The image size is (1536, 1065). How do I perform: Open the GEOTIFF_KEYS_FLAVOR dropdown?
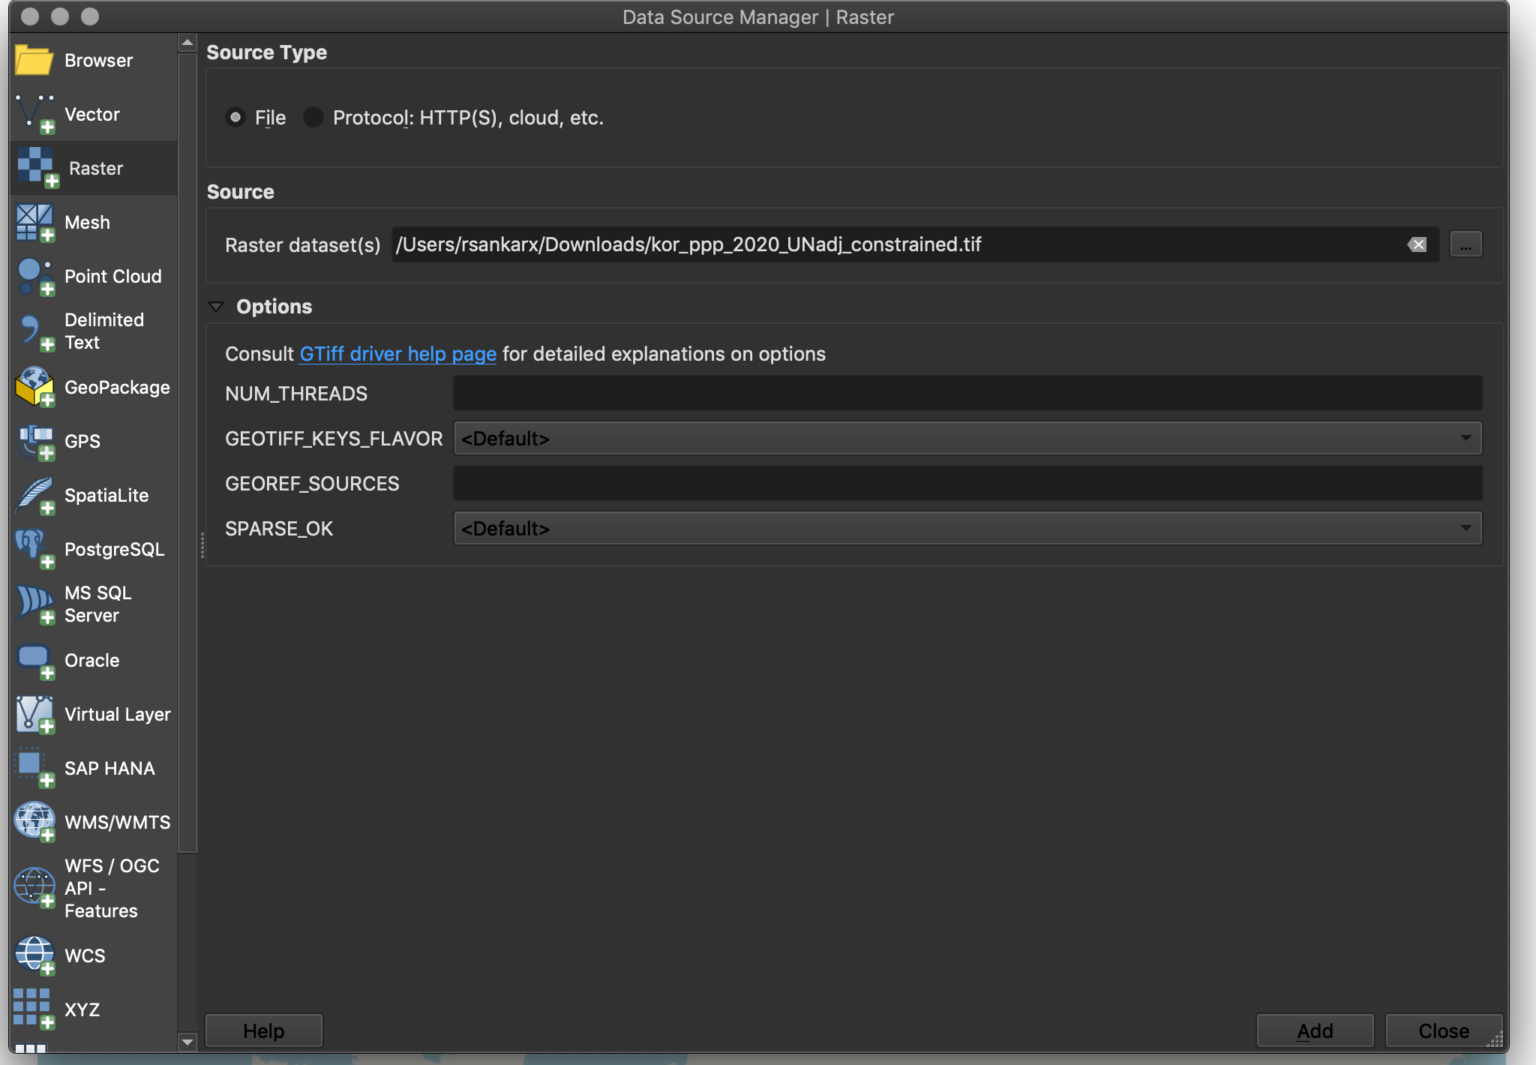click(x=967, y=439)
